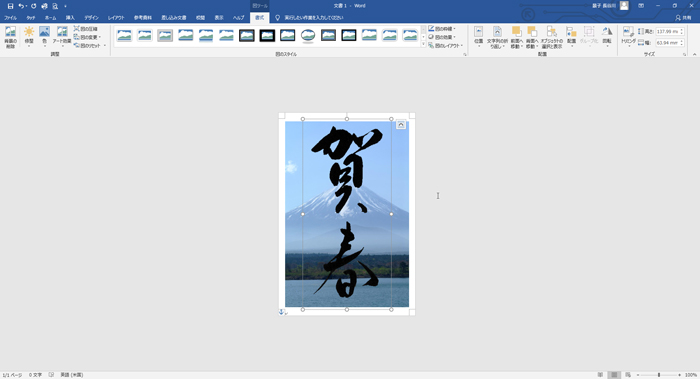700x379 pixels.
Task: Open the Corrections (修整) sun icon
Action: tap(29, 37)
